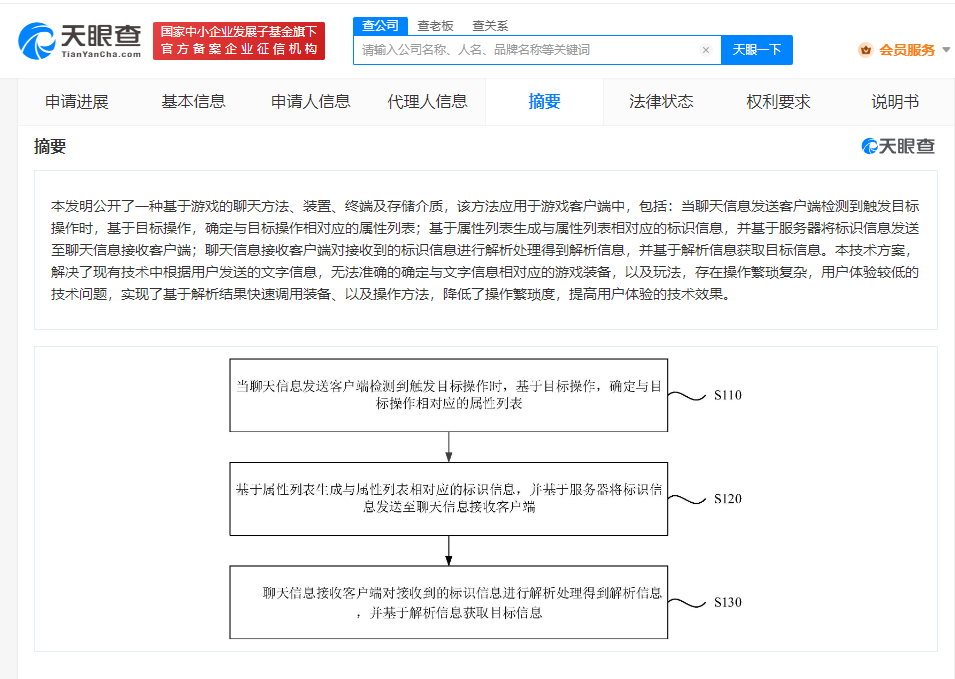
Task: View the 法律状态 tab
Action: pyautogui.click(x=661, y=102)
